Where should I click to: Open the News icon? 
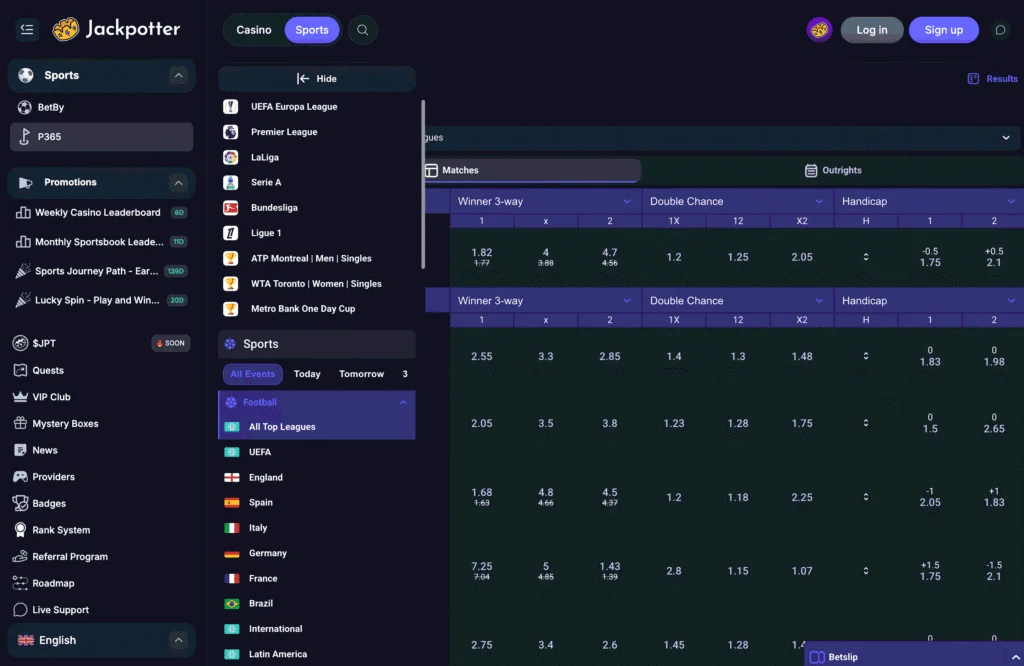pos(20,450)
